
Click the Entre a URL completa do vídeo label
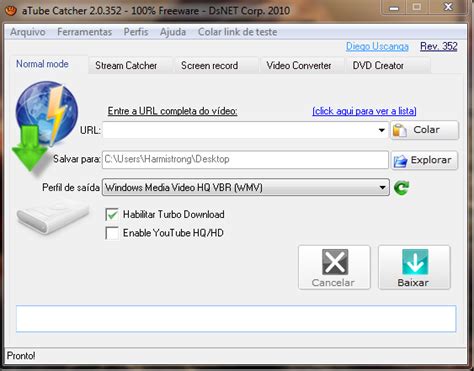[172, 111]
